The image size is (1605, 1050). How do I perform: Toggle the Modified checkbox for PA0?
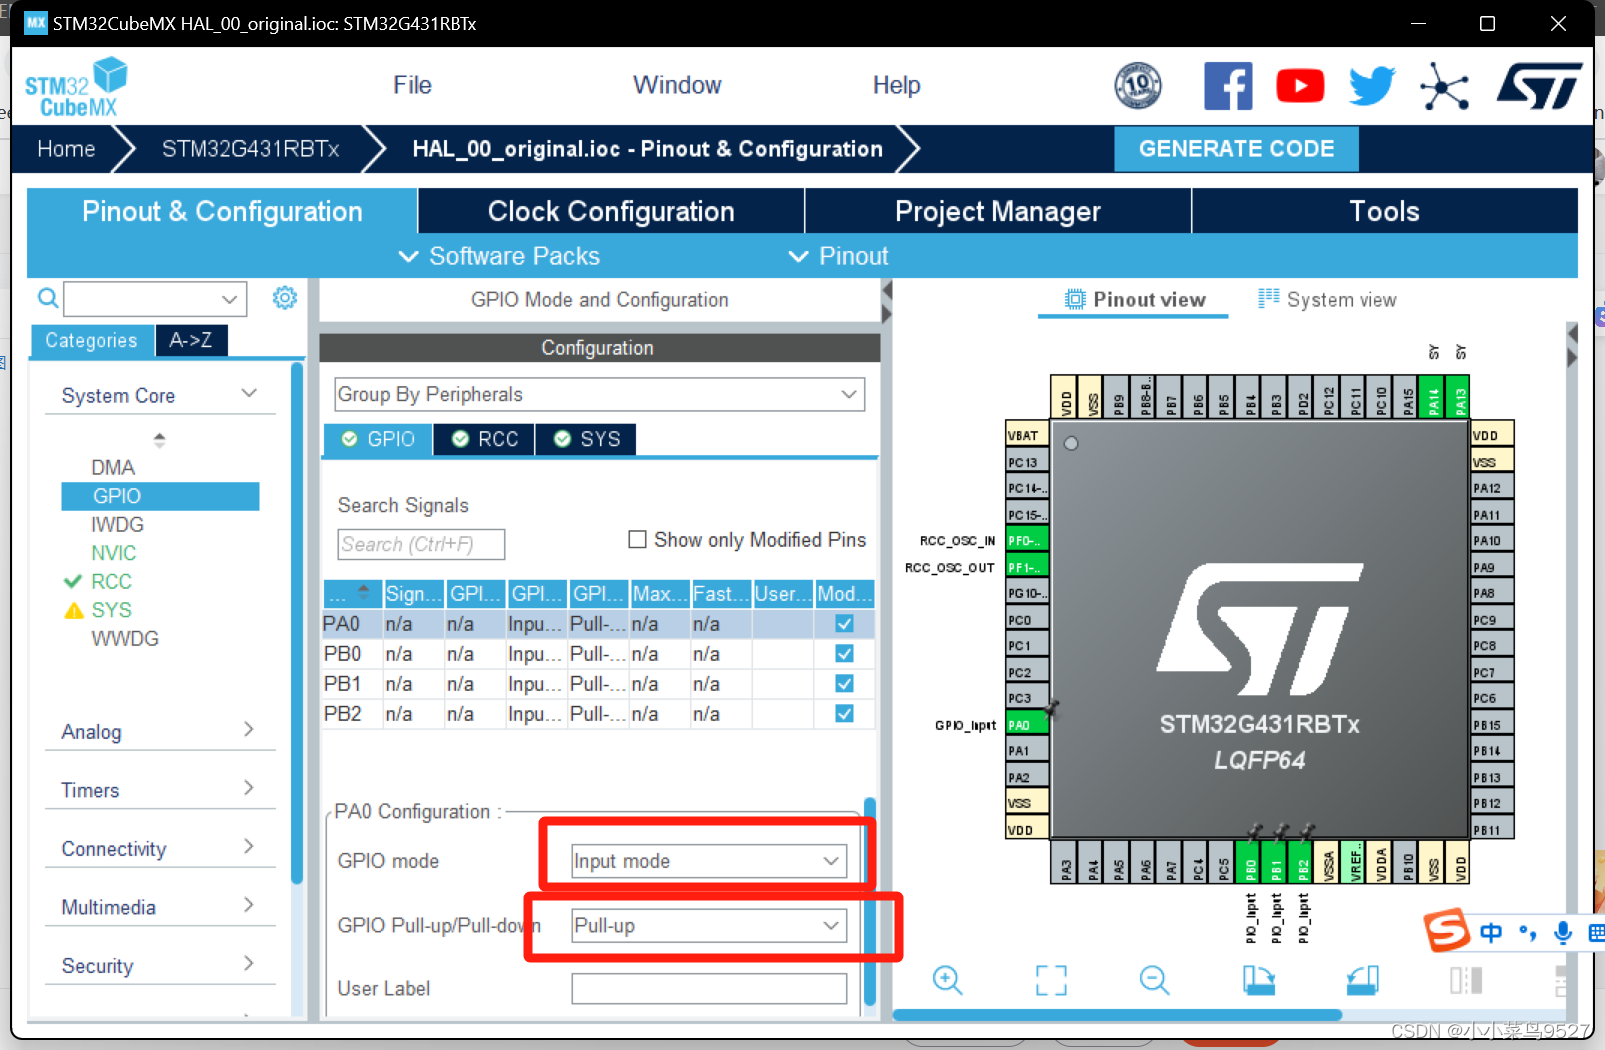tap(844, 624)
